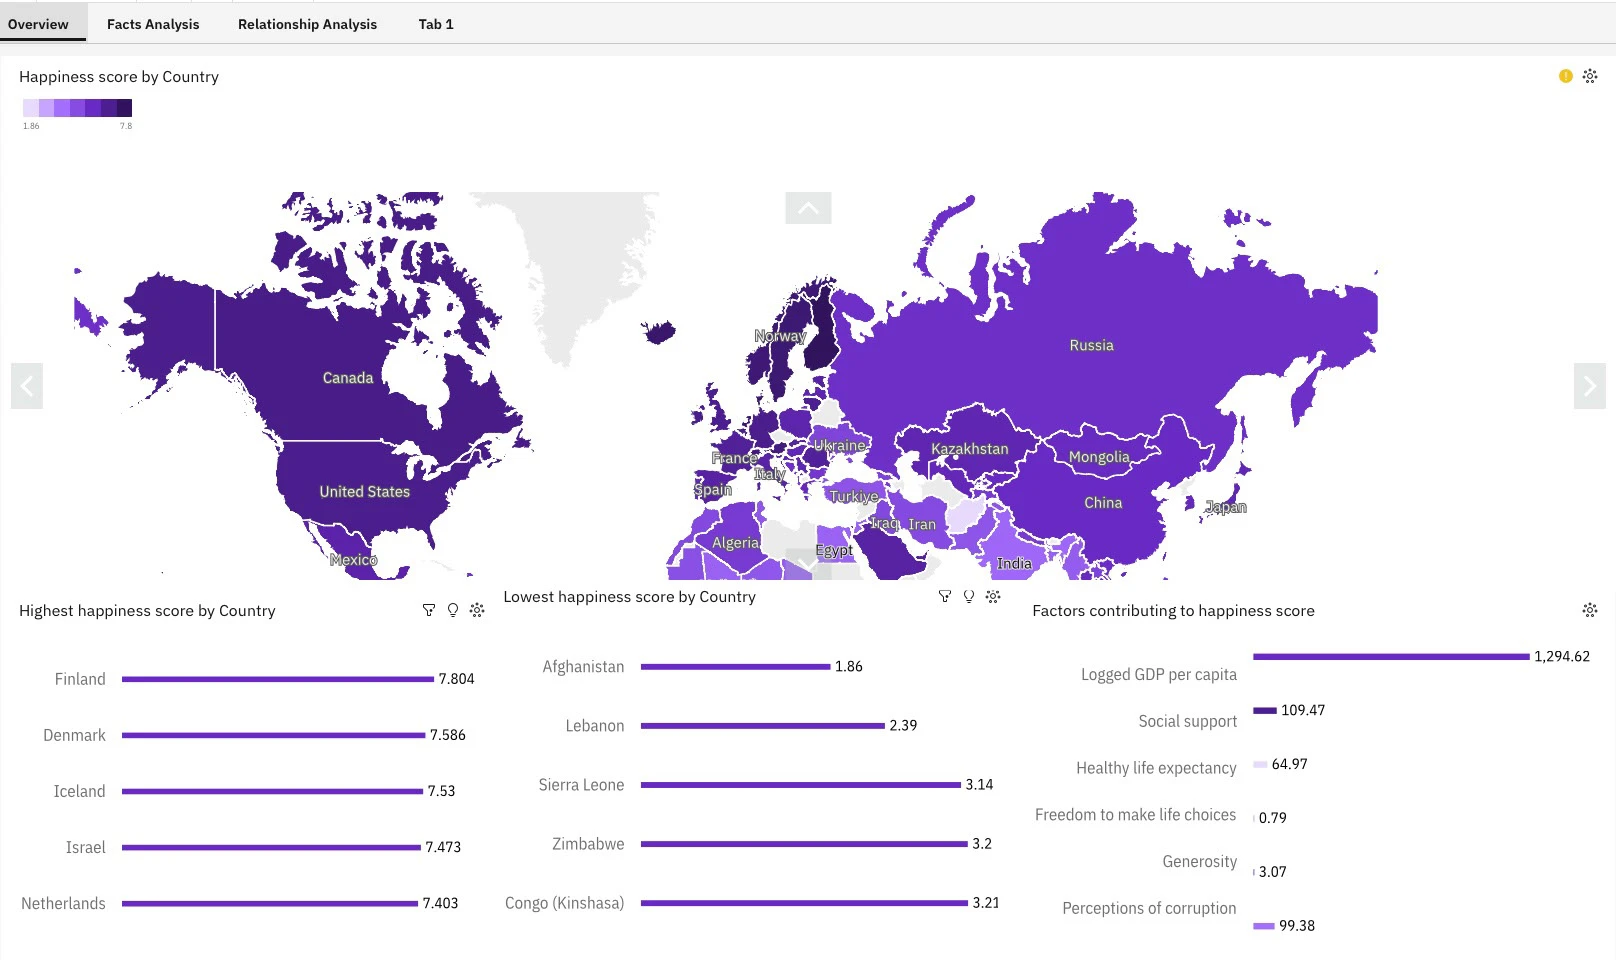Return to the Overview tab
Screen dimensions: 1616x960
pyautogui.click(x=40, y=23)
